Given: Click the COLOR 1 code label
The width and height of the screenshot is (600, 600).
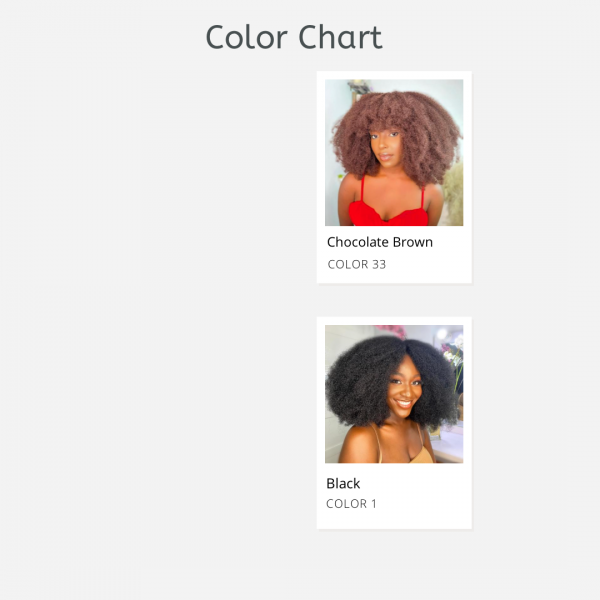Looking at the screenshot, I should coord(351,504).
